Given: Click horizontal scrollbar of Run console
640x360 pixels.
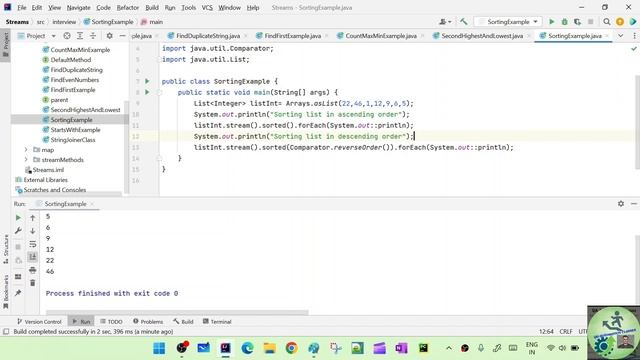Looking at the screenshot, I should pyautogui.click(x=177, y=313).
